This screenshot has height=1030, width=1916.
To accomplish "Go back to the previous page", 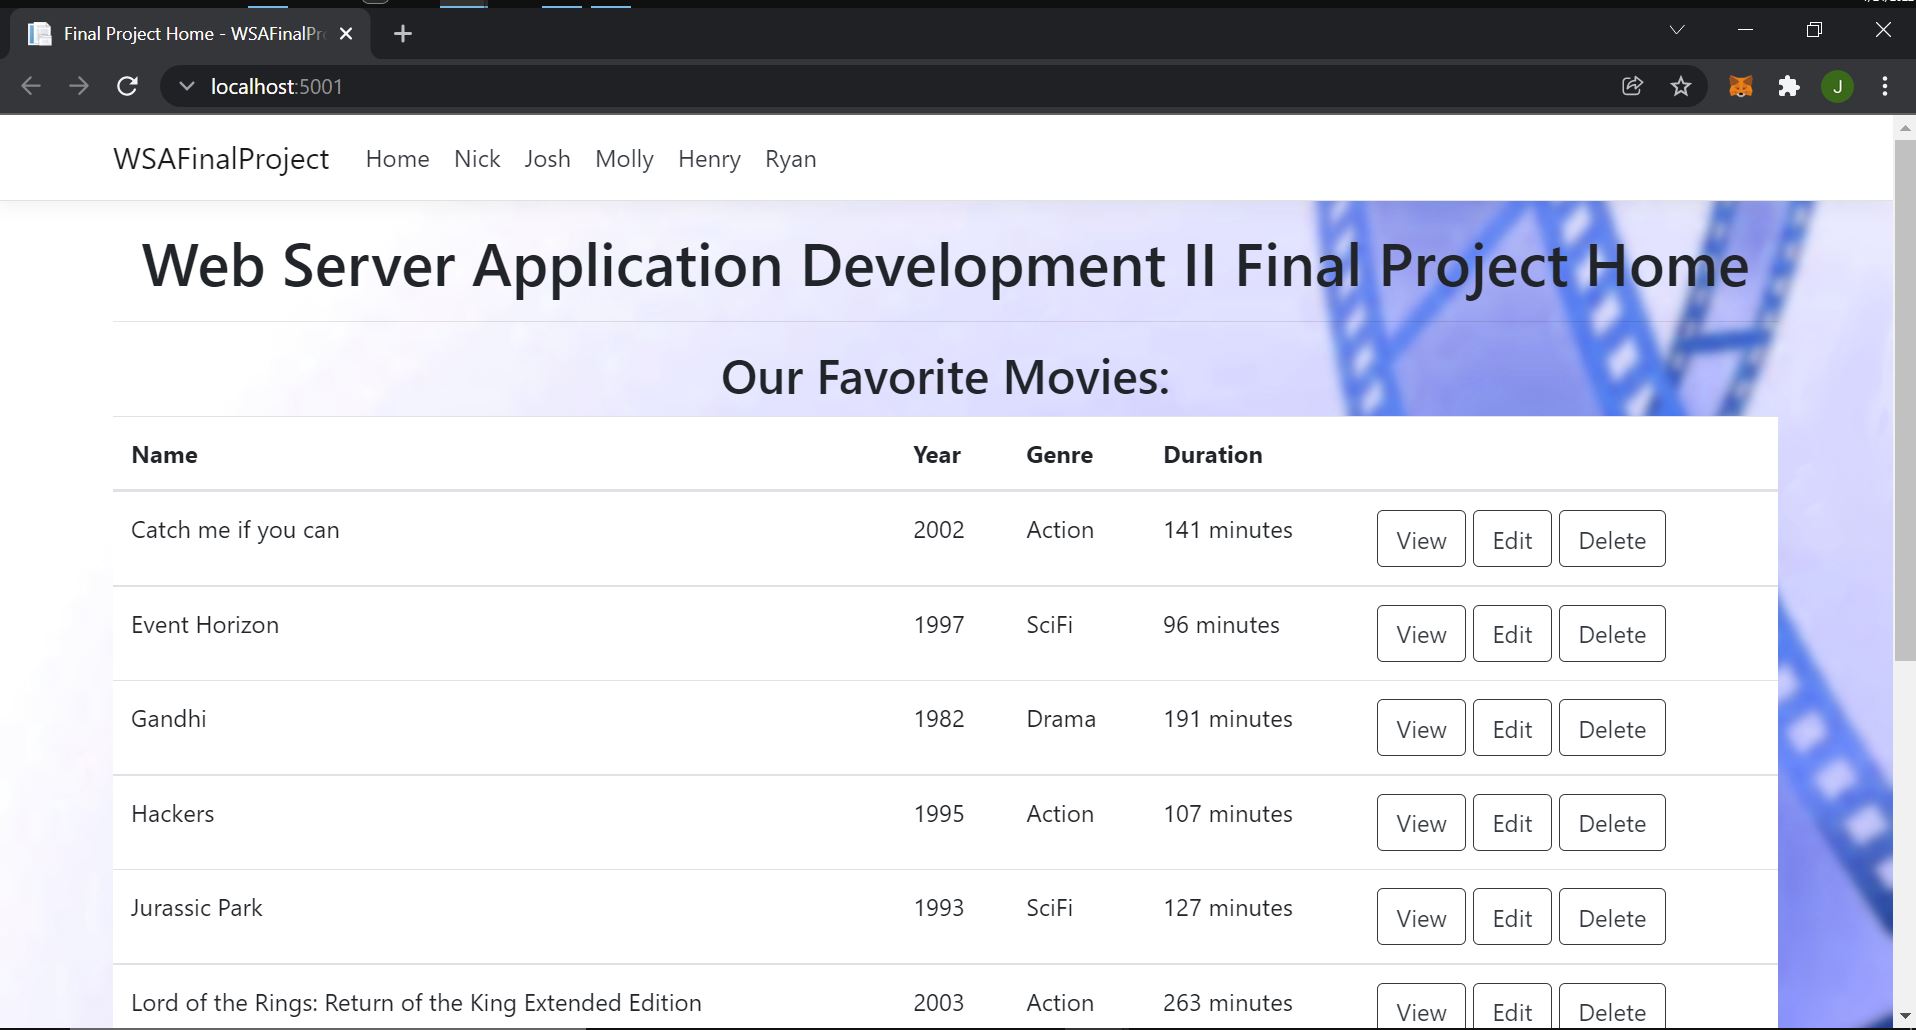I will click(31, 86).
